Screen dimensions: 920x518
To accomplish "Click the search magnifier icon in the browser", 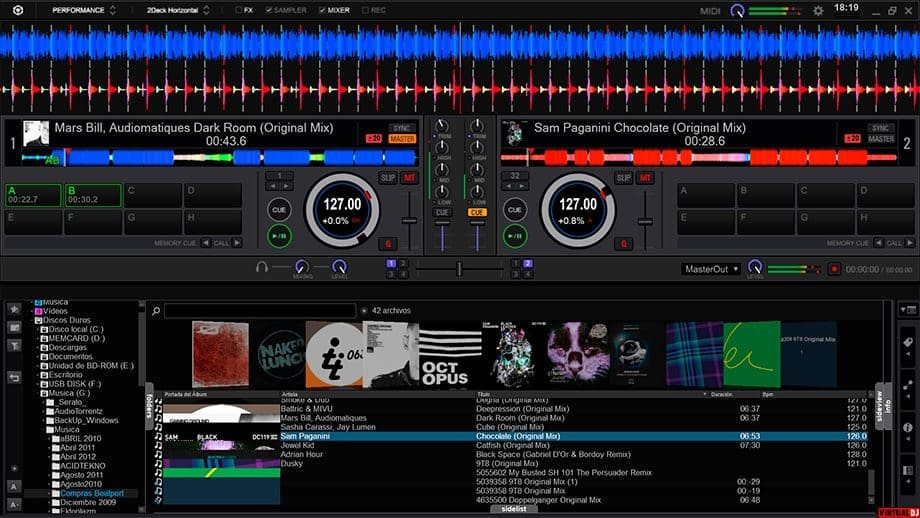I will coord(156,310).
